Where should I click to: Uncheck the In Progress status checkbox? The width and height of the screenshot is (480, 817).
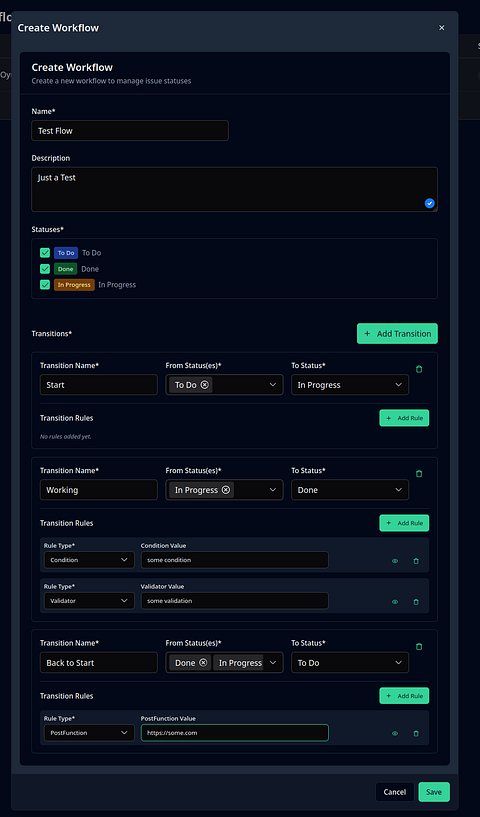click(45, 284)
